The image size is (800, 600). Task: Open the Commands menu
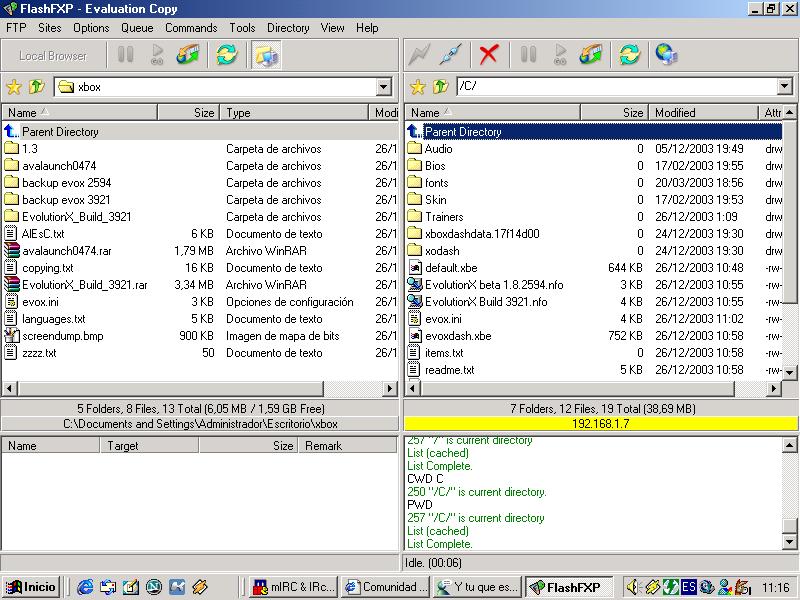(191, 28)
